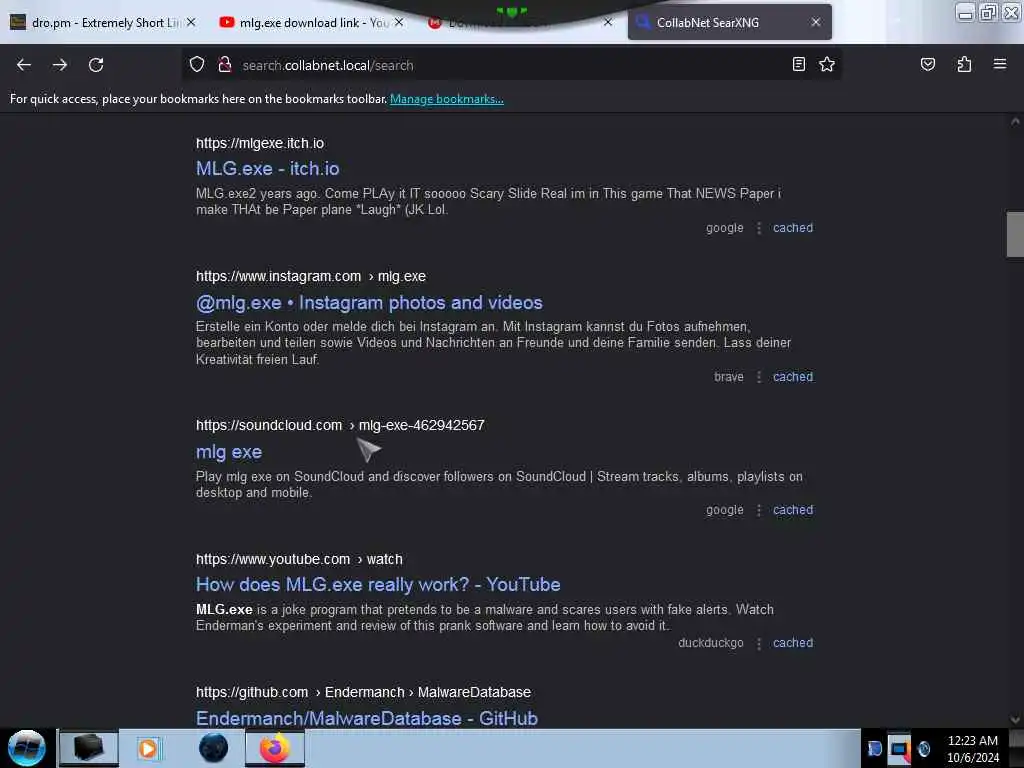Viewport: 1024px width, 768px height.
Task: Click the scrollbar up arrow
Action: pyautogui.click(x=1015, y=121)
